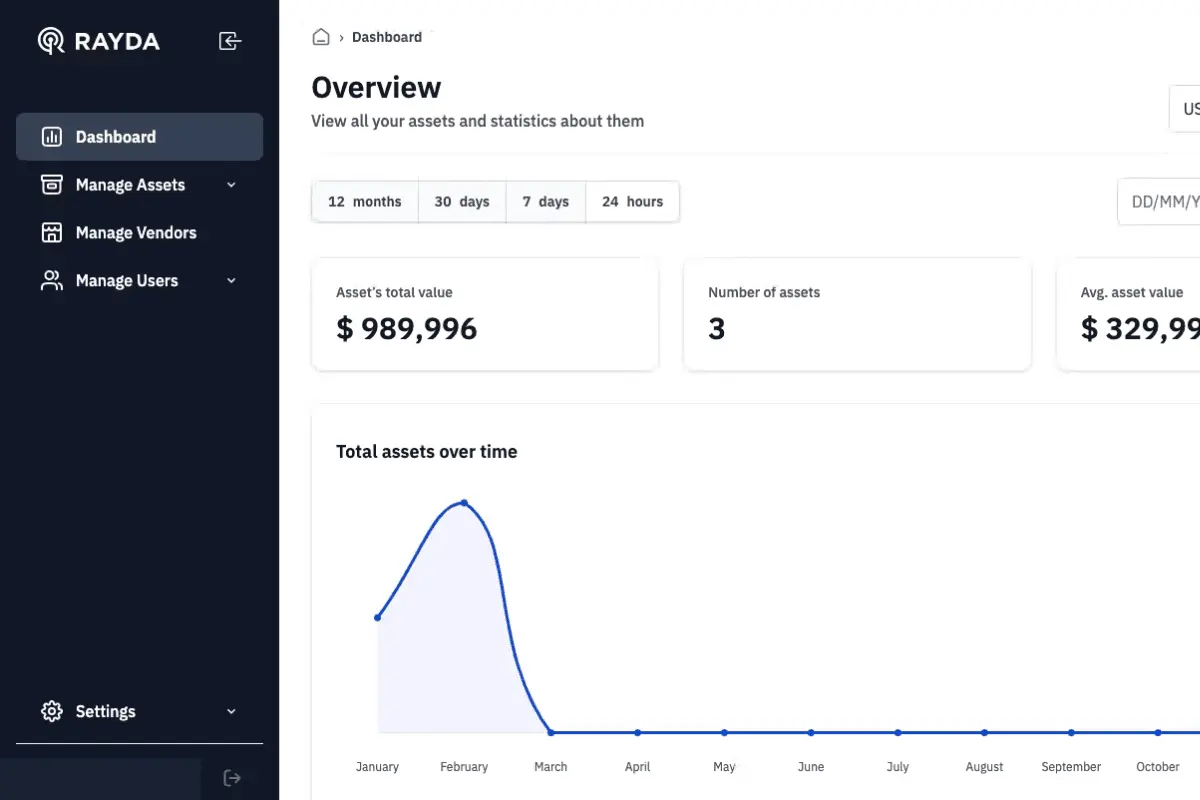Click the August data point on chart
1200x800 pixels.
click(985, 733)
